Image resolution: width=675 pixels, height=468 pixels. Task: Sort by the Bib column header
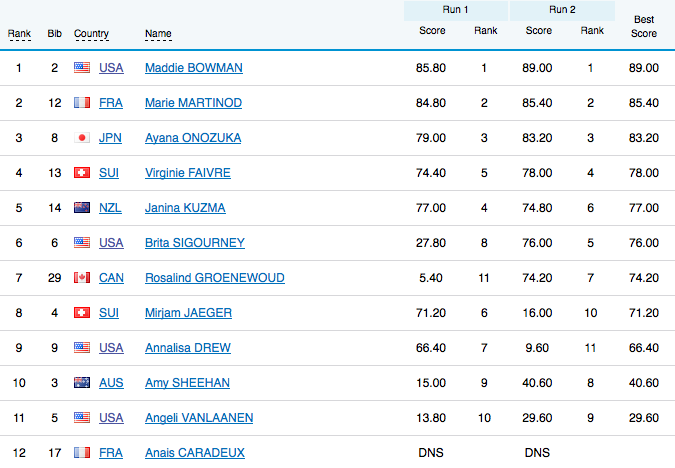pyautogui.click(x=54, y=34)
